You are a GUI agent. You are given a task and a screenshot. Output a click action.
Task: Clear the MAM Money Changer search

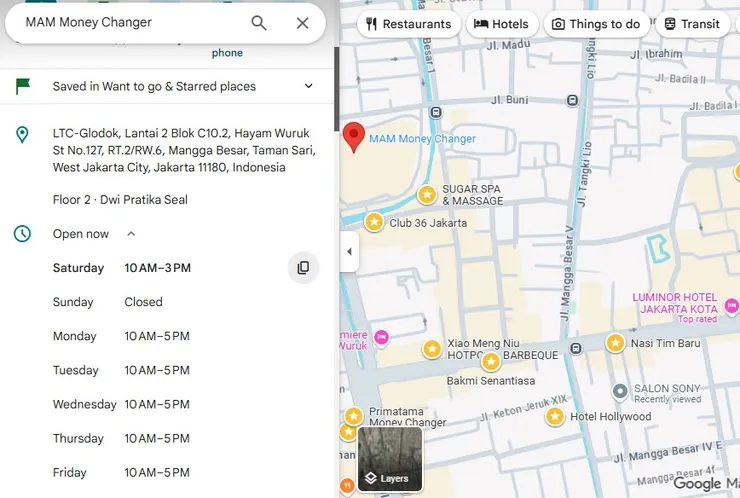[x=303, y=23]
